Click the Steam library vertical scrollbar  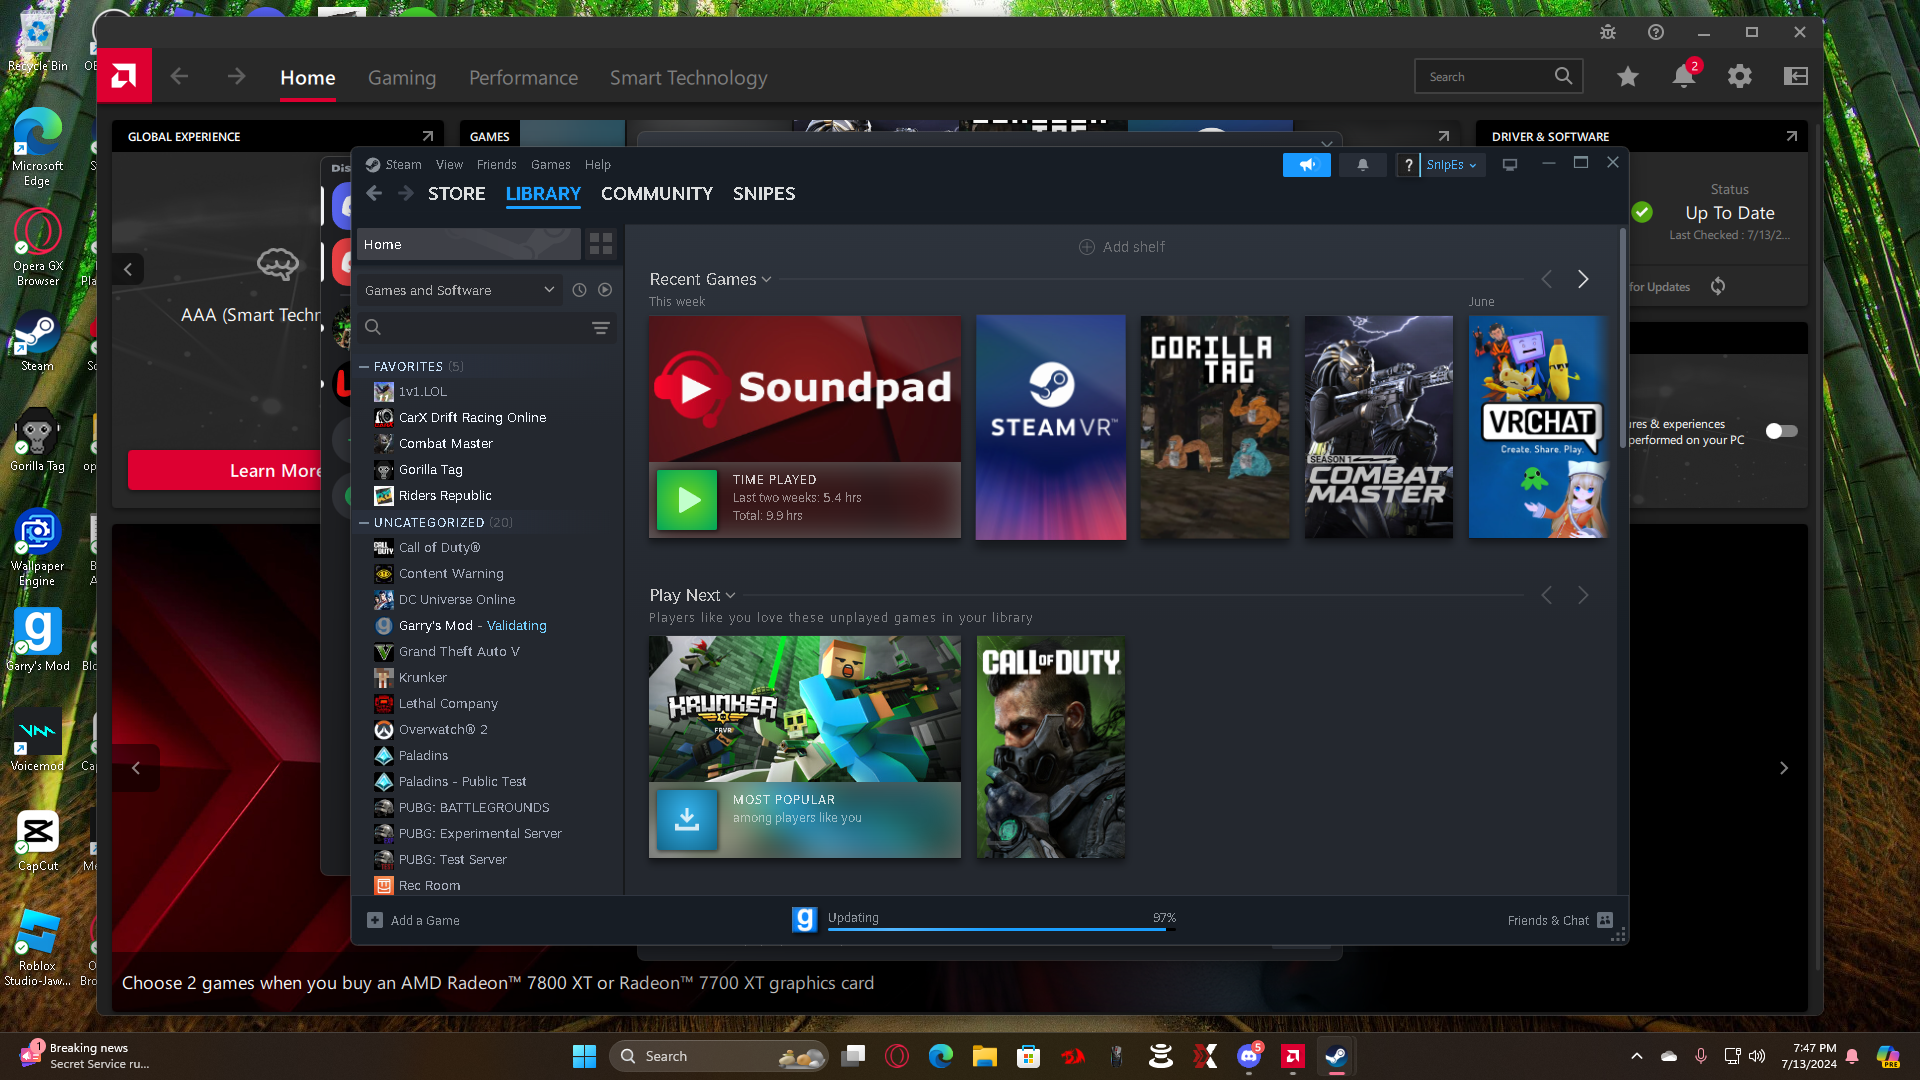(x=1622, y=340)
